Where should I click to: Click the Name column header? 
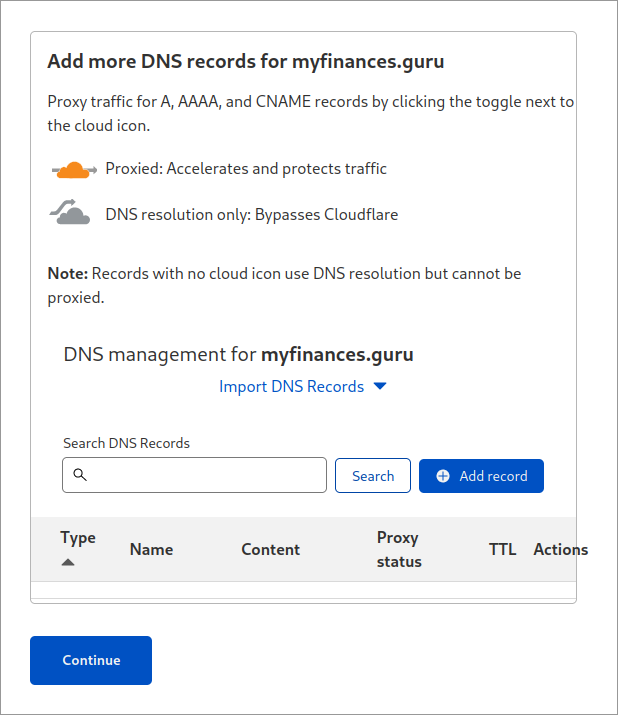[x=151, y=549]
